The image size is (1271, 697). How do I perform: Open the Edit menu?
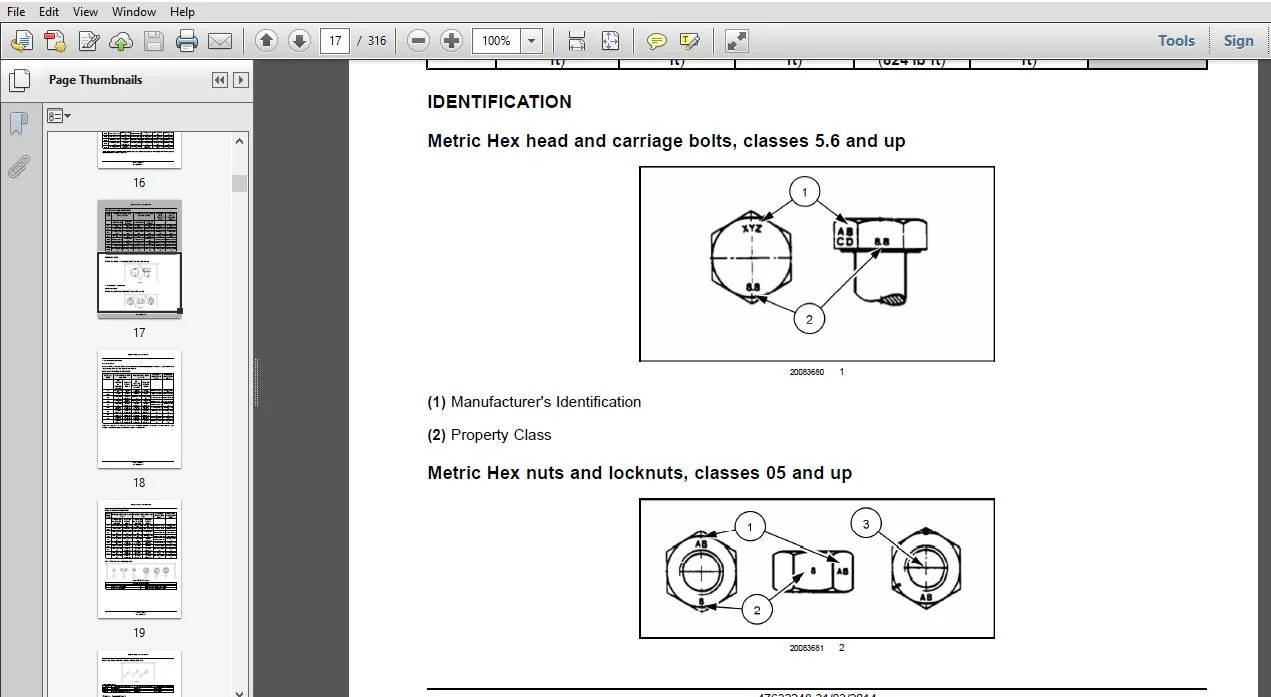(48, 12)
